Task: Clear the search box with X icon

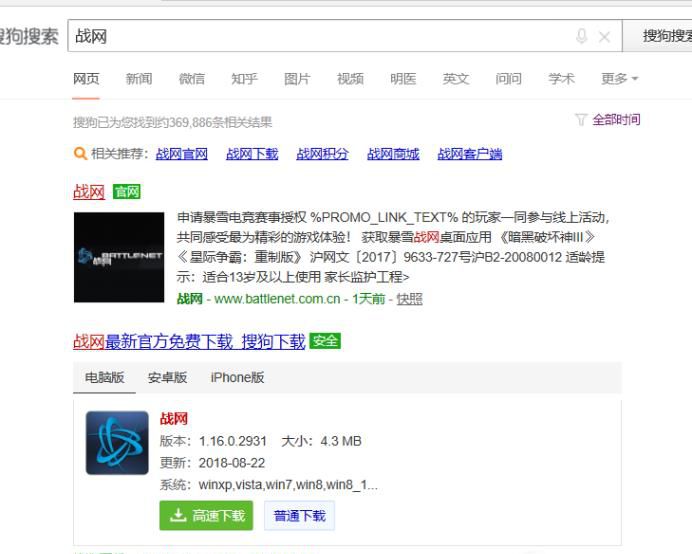Action: (x=604, y=37)
